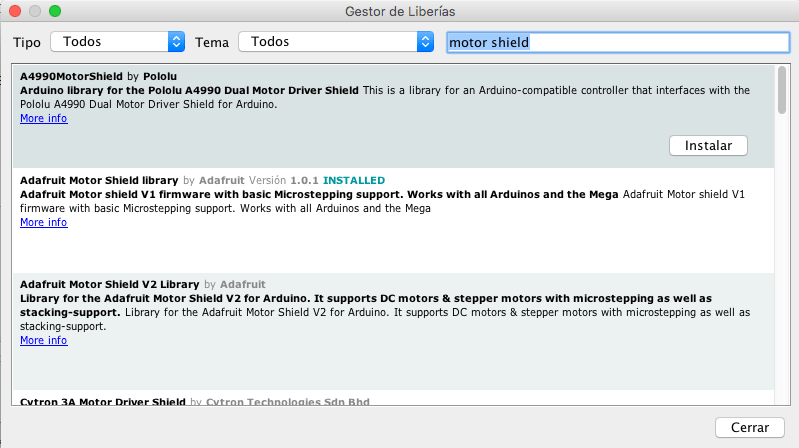Screen dimensions: 799x448
Task: Install the A4990MotorShield library
Action: click(708, 146)
